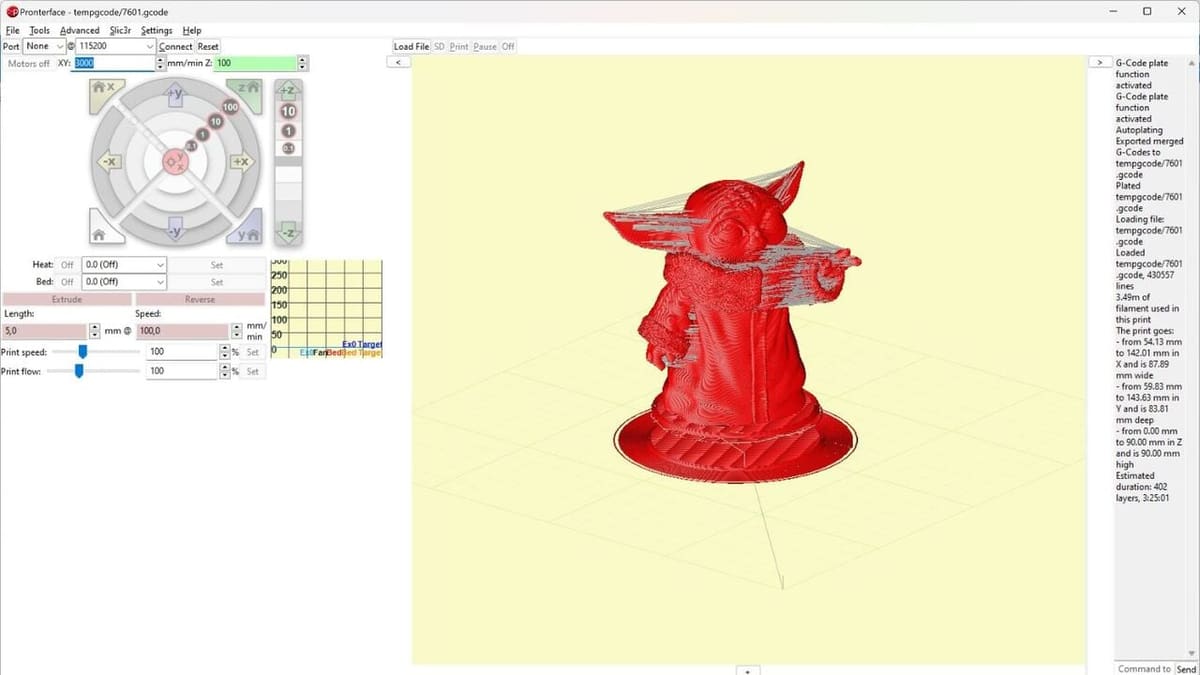Jog the print head with the +Y arrow
This screenshot has width=1200, height=675.
175,96
